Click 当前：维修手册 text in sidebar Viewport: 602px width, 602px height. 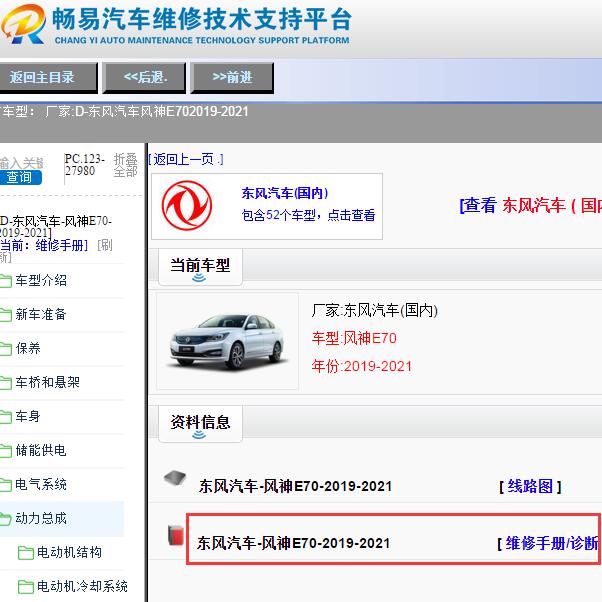pos(44,245)
